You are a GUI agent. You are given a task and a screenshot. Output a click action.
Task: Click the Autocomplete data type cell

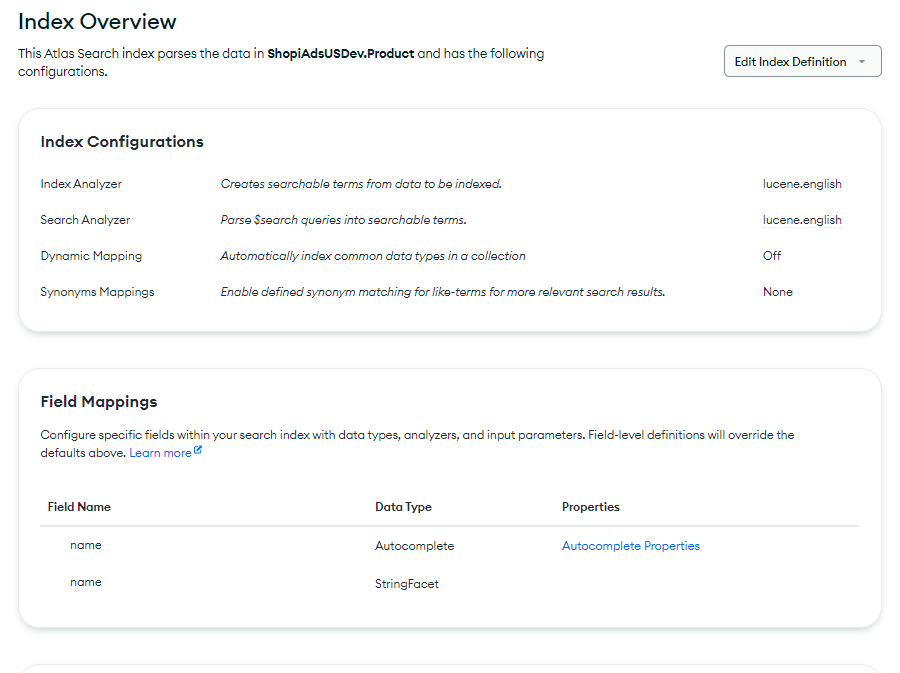pos(414,546)
